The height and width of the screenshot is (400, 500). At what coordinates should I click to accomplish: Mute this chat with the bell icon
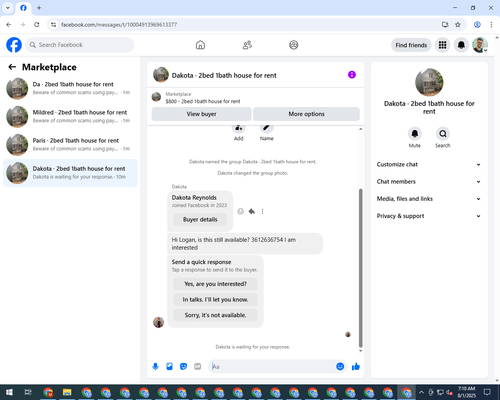(414, 134)
